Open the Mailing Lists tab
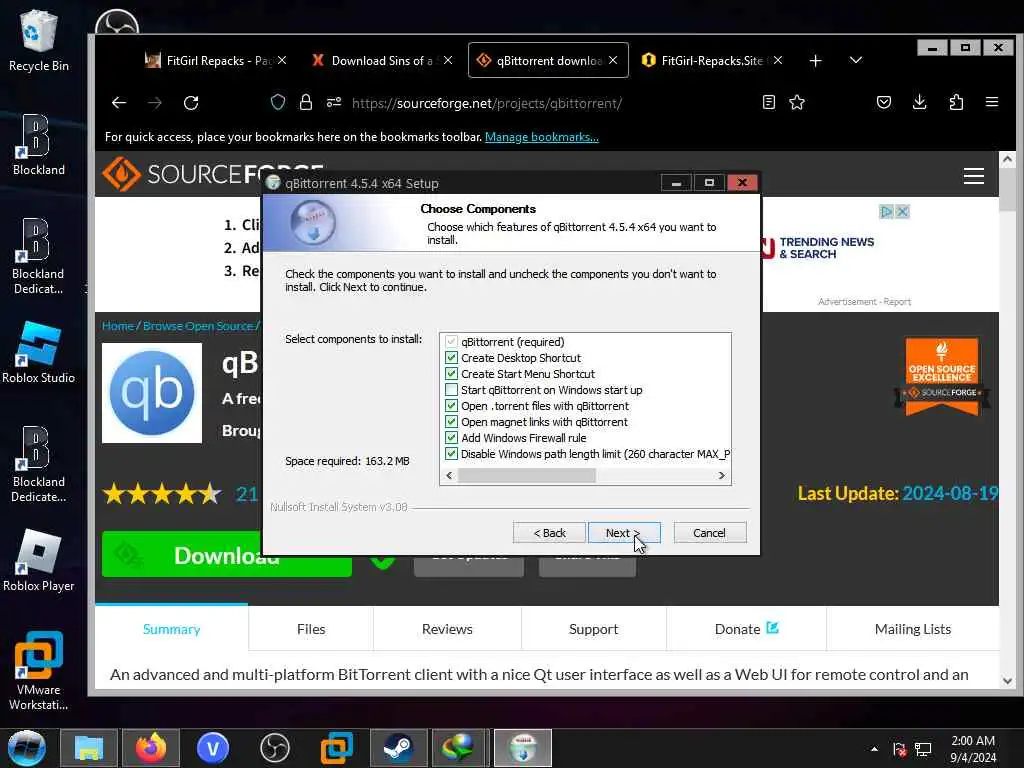Viewport: 1024px width, 768px height. [912, 629]
